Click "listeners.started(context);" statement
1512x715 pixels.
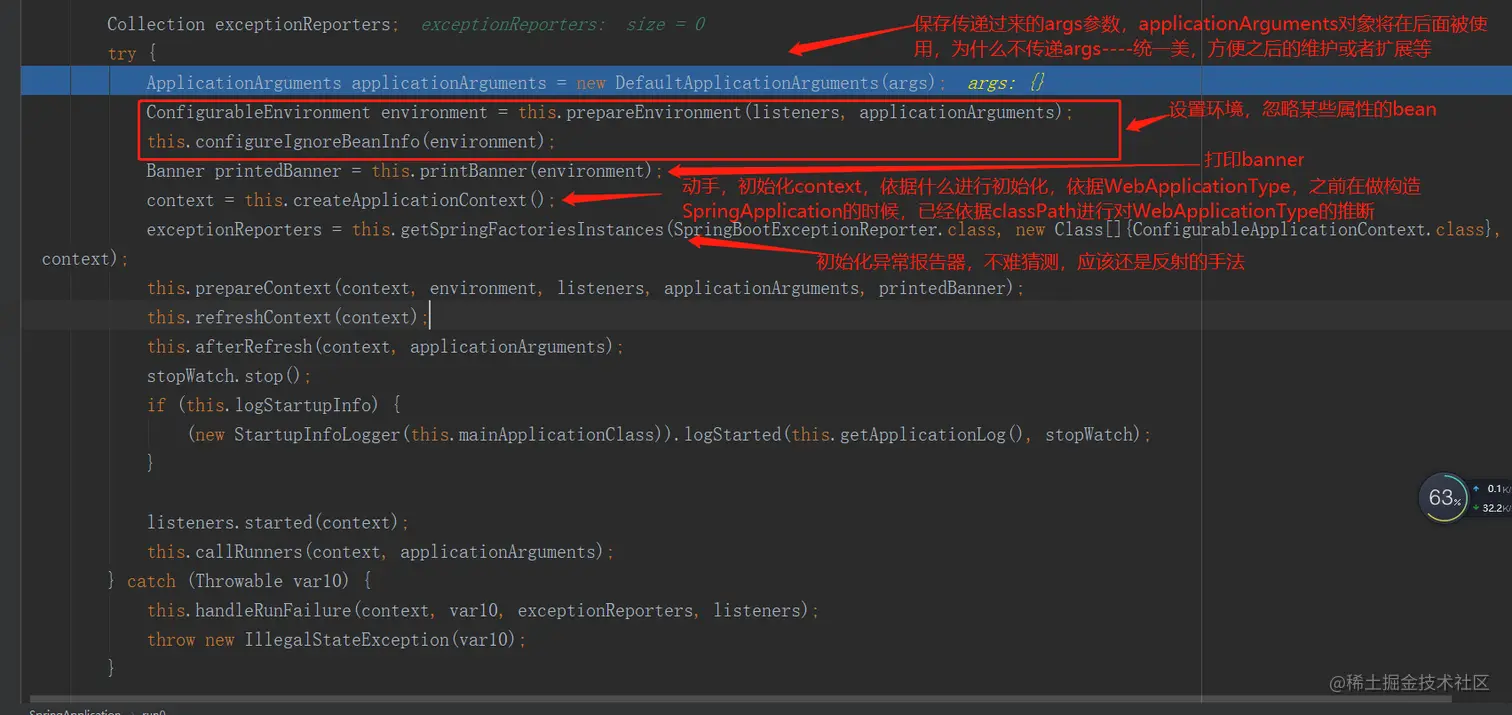pyautogui.click(x=278, y=523)
